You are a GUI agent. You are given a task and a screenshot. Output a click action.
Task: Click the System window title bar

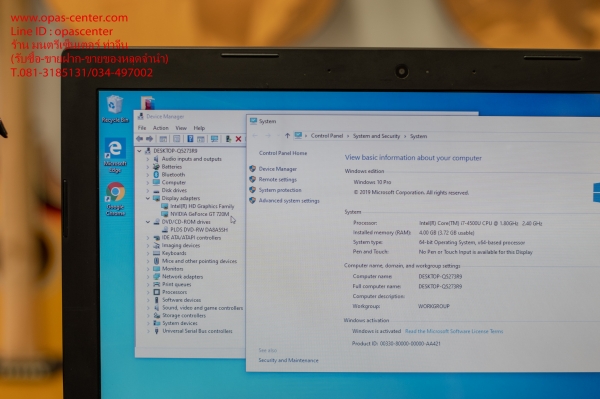423,121
